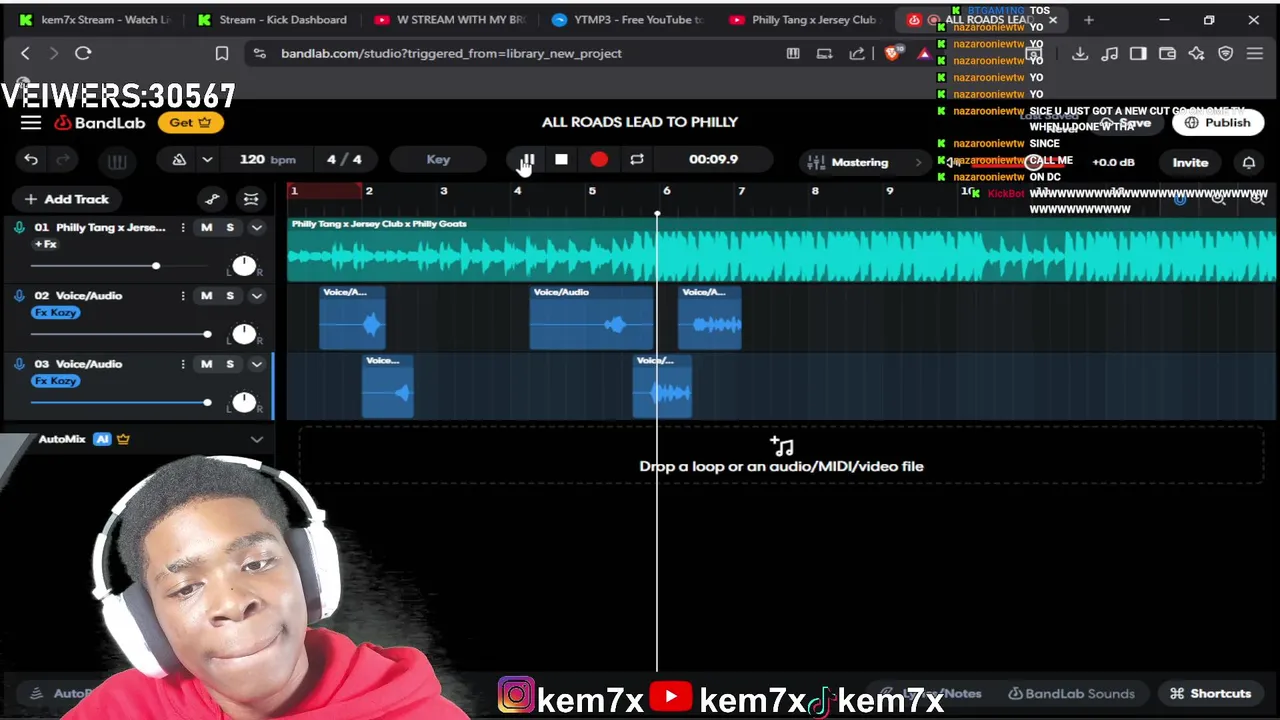The width and height of the screenshot is (1280, 720).
Task: Open track 02 more options menu
Action: [x=182, y=296]
